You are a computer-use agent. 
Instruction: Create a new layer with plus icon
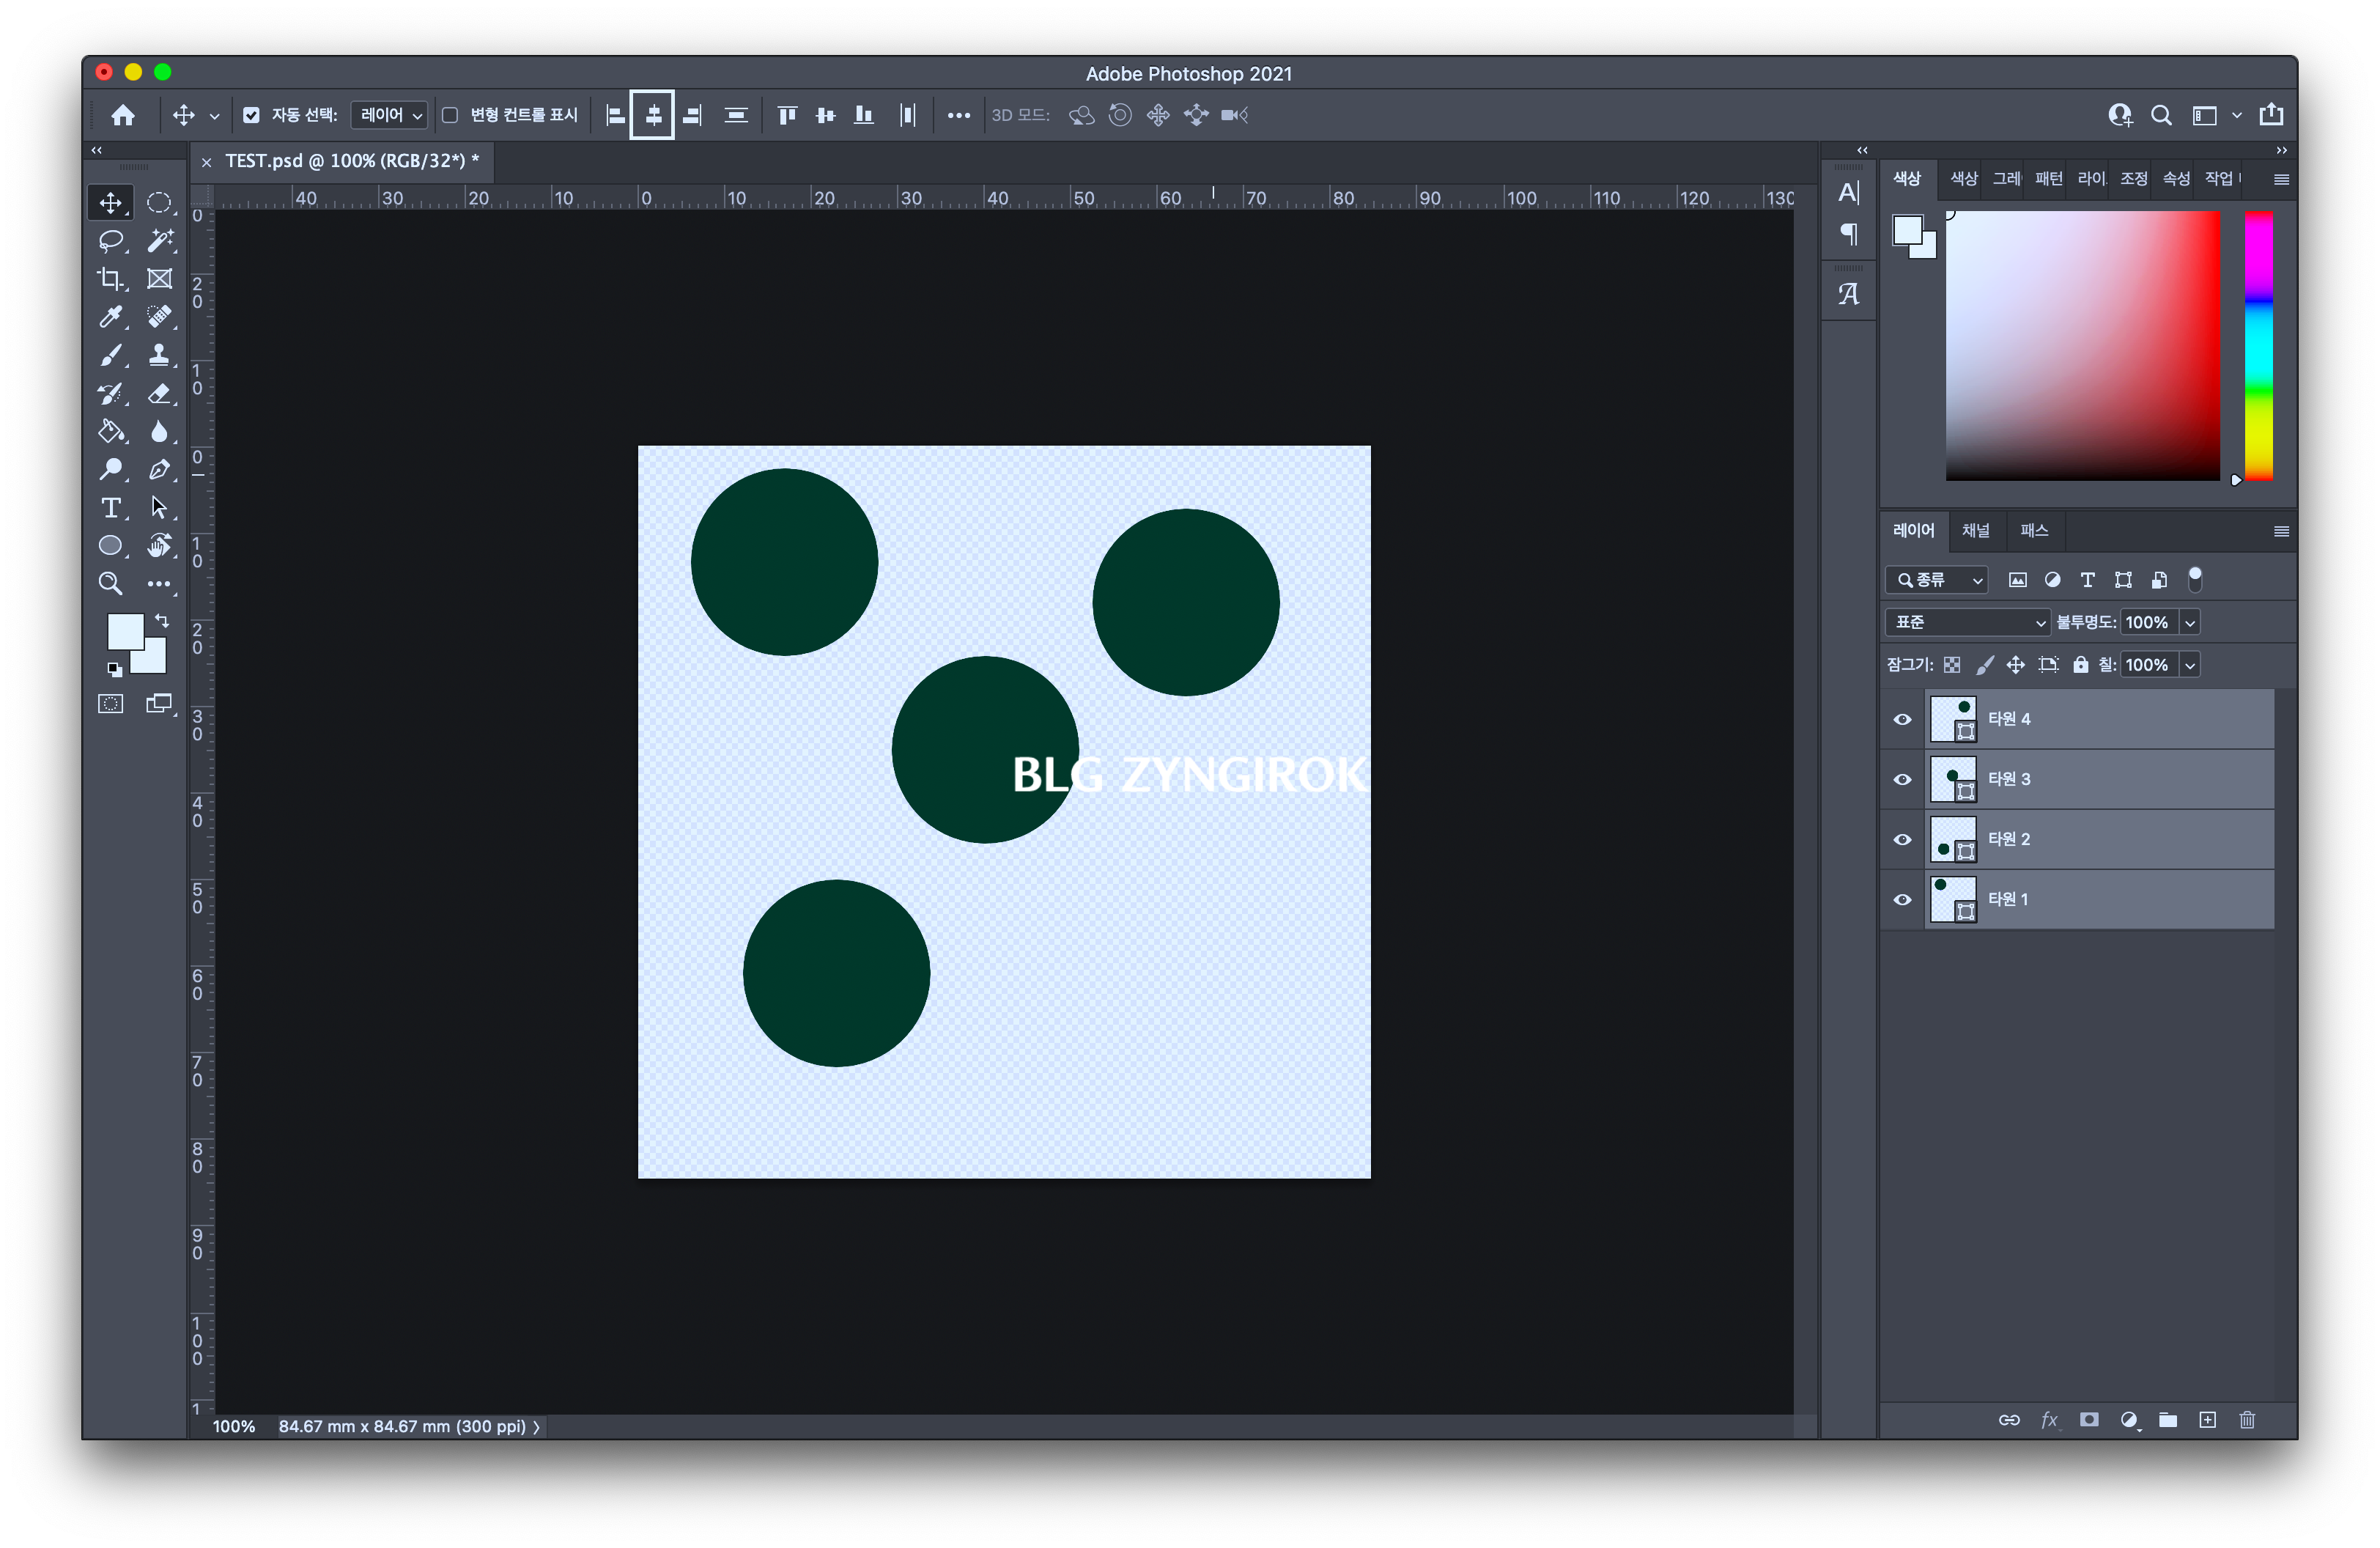pos(2207,1420)
